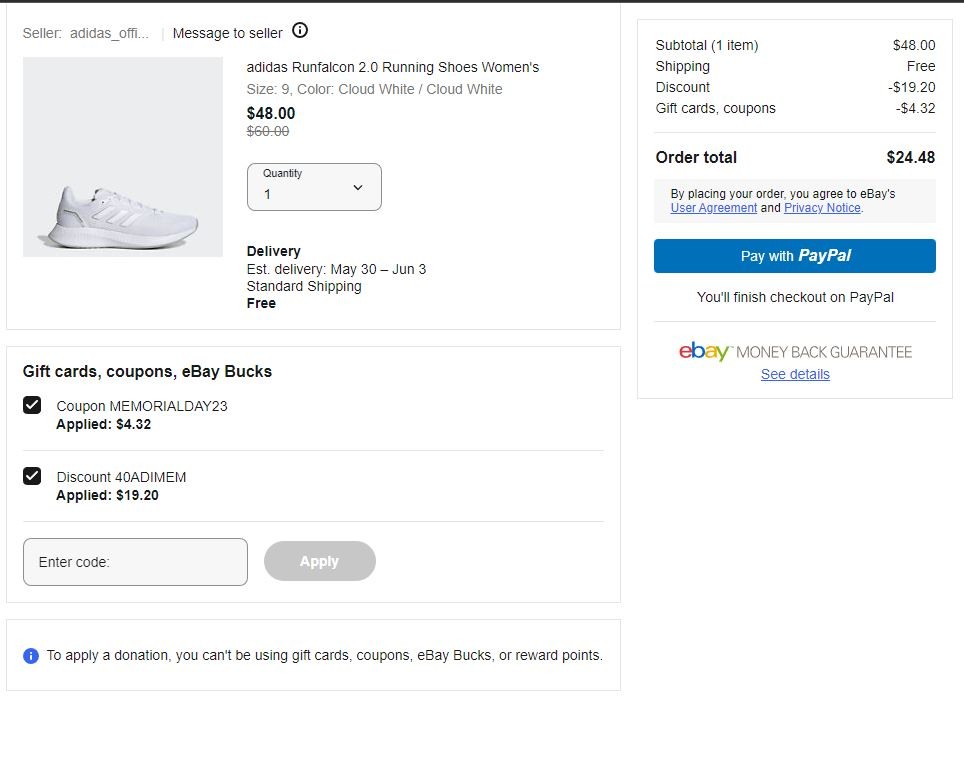Click the Quantity dropdown chevron arrow
This screenshot has height=764, width=964.
tap(358, 188)
